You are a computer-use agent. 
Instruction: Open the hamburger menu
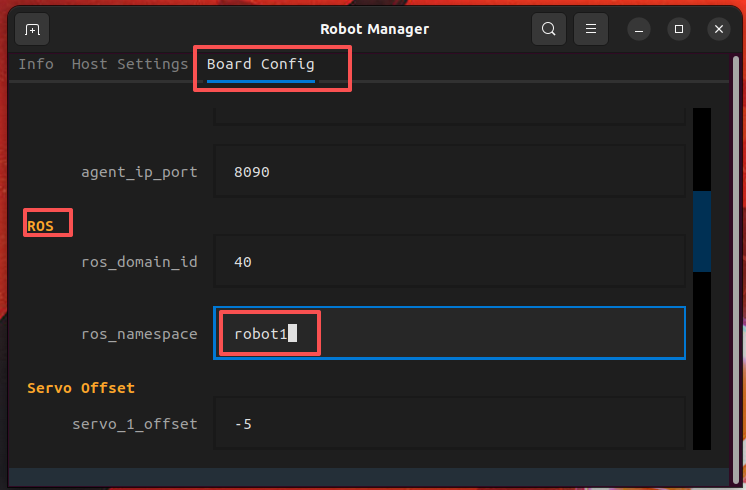[591, 29]
